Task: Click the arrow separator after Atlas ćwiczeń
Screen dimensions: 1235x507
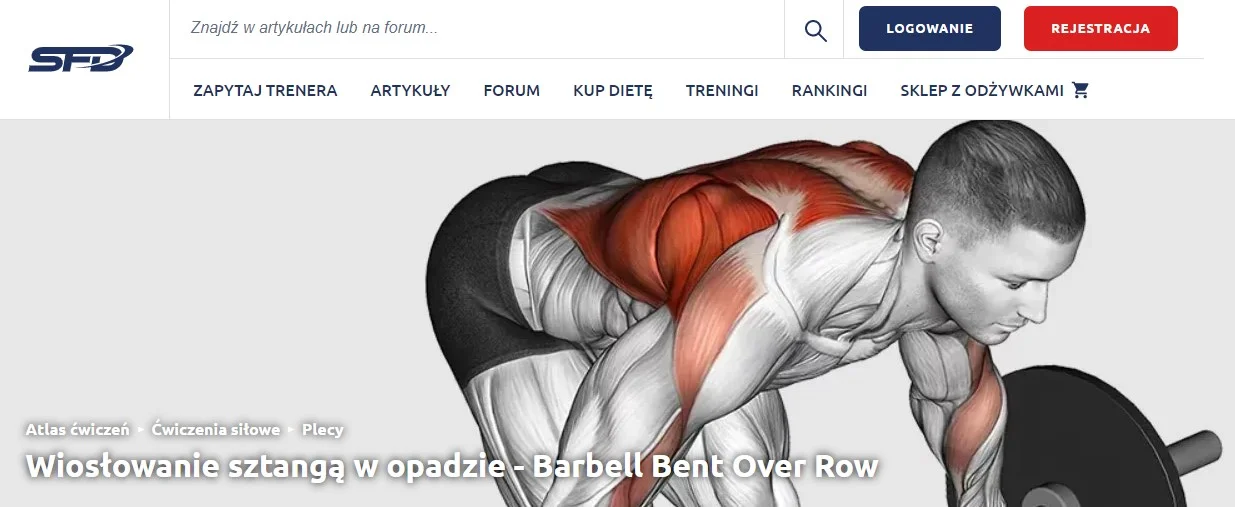Action: [141, 429]
